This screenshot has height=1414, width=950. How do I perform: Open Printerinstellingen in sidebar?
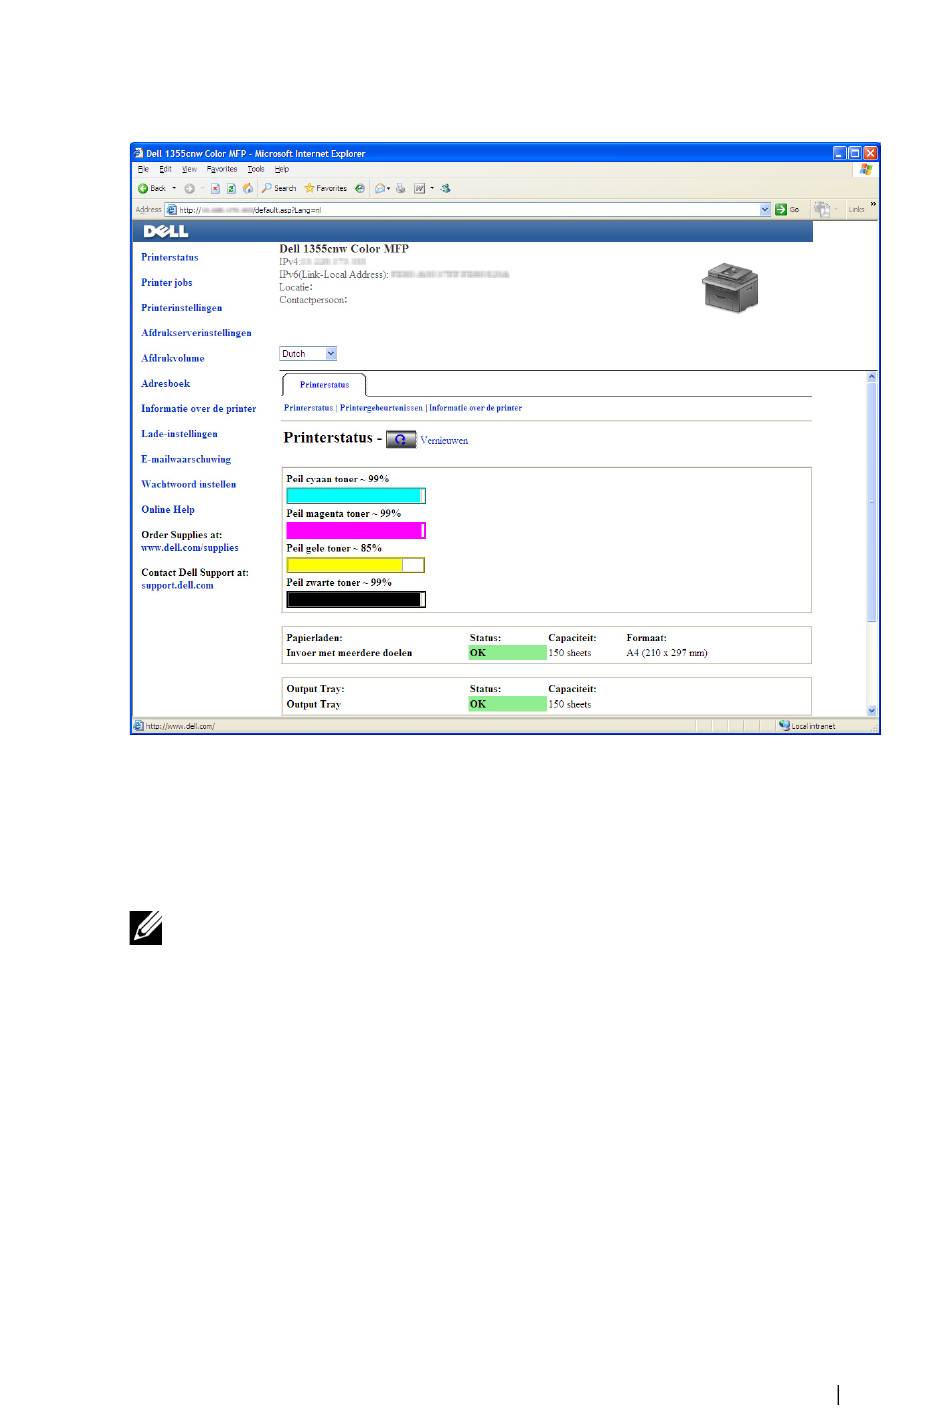182,308
